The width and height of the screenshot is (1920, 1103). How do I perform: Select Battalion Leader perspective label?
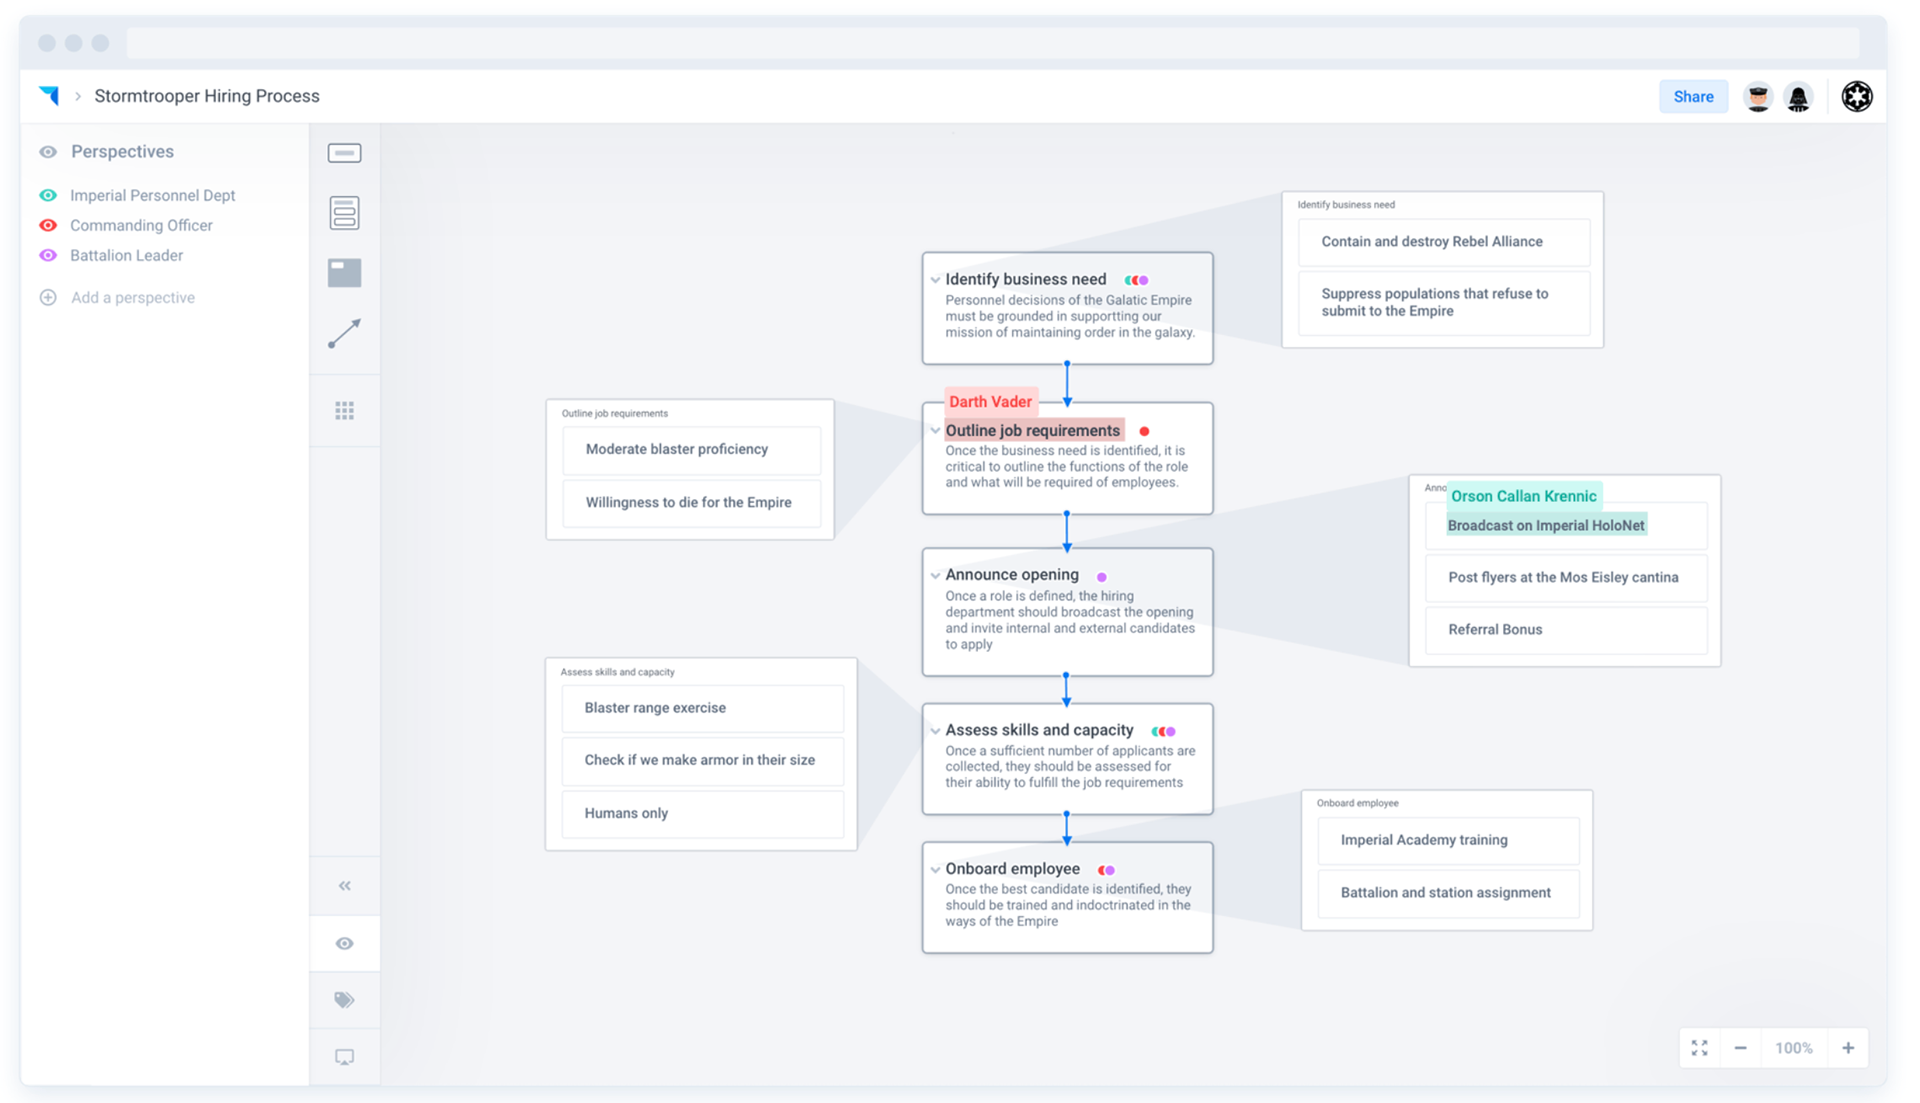[x=127, y=255]
